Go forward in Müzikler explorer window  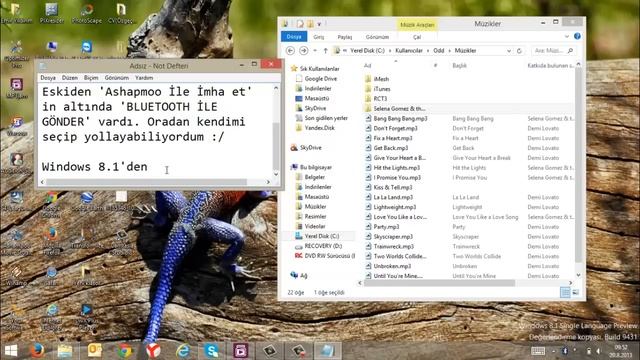tap(304, 51)
